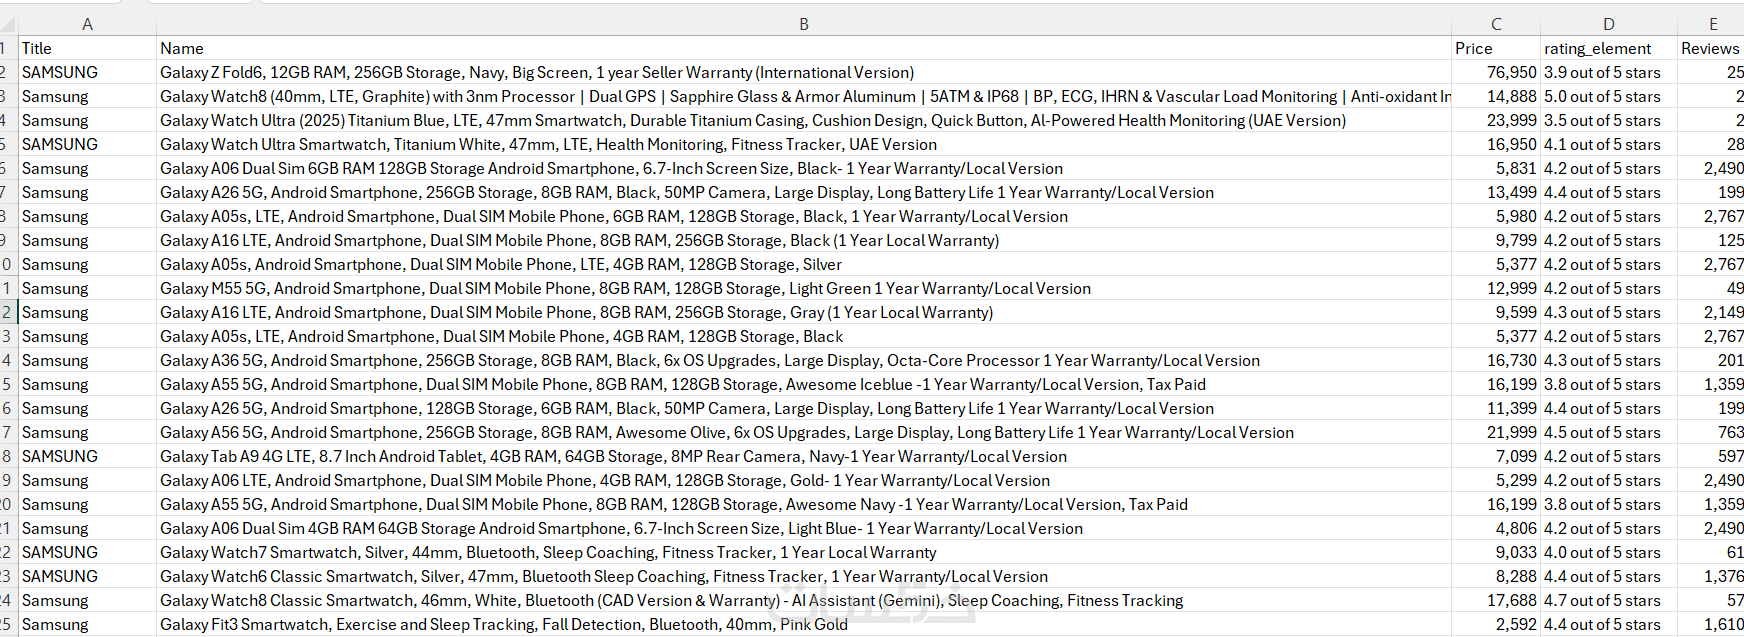The height and width of the screenshot is (637, 1744).
Task: Select rating cell 5.0 out of 5 stars
Action: [x=1608, y=96]
